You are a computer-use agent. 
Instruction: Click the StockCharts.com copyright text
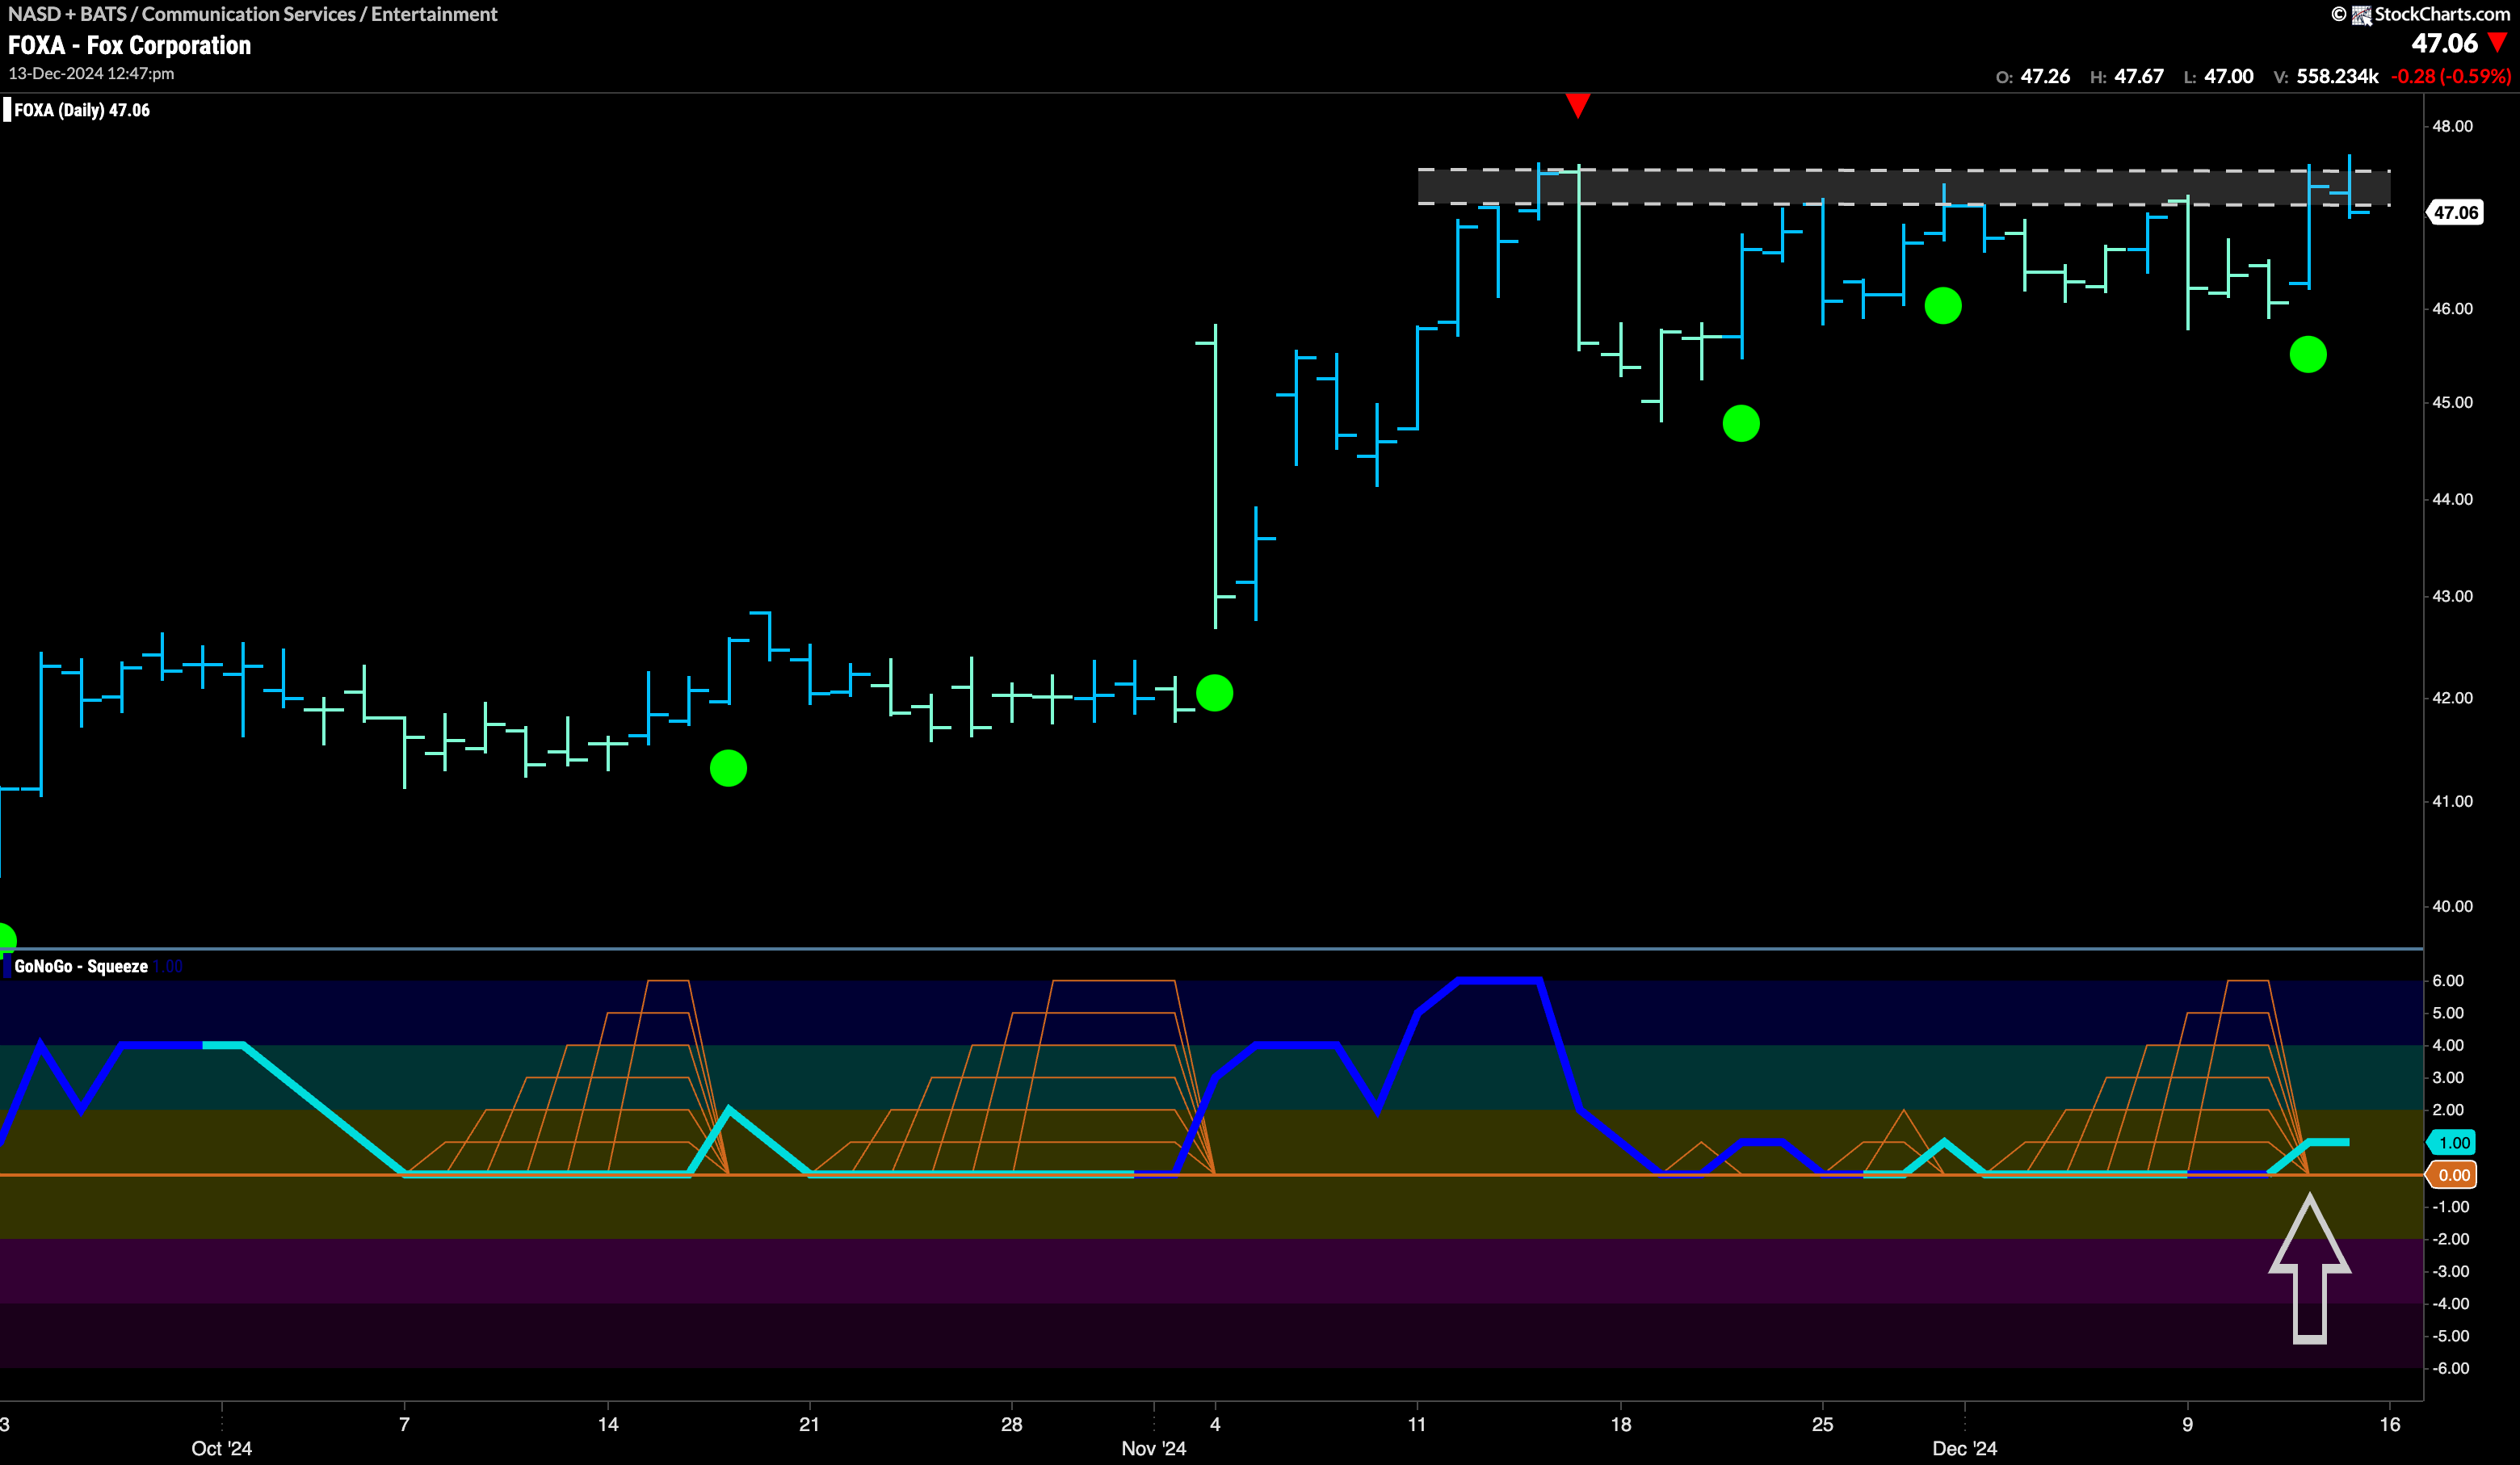click(x=2421, y=14)
